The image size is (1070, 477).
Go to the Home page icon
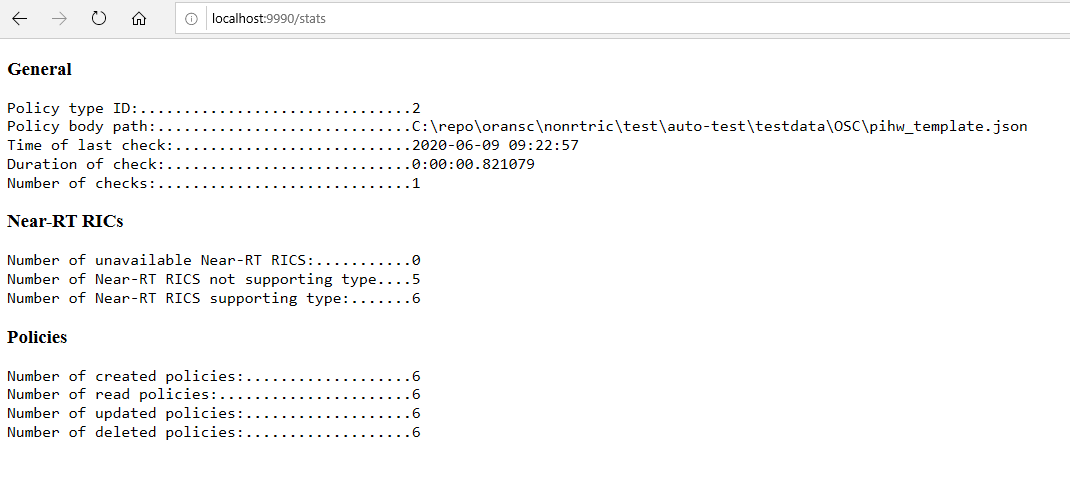pyautogui.click(x=139, y=19)
